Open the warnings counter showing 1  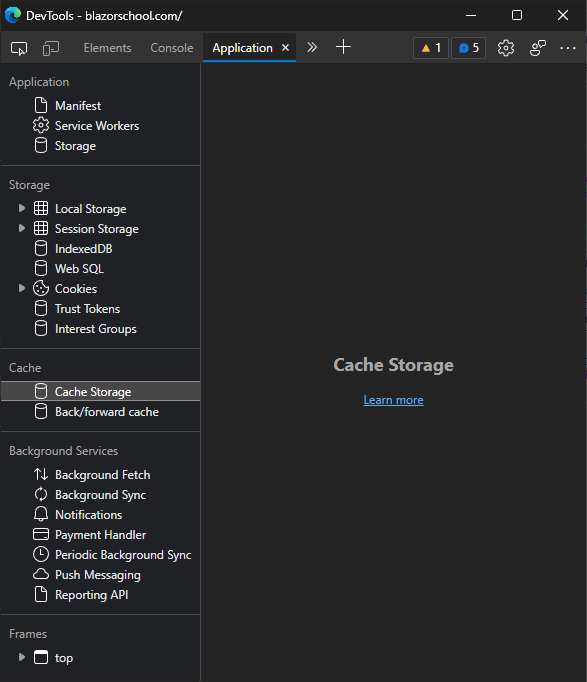tap(431, 48)
